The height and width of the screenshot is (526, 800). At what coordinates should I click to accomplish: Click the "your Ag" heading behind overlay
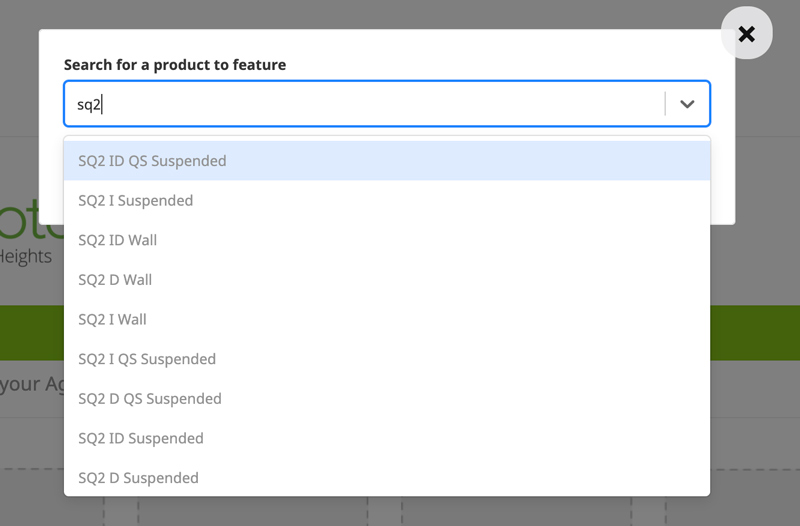(30, 384)
